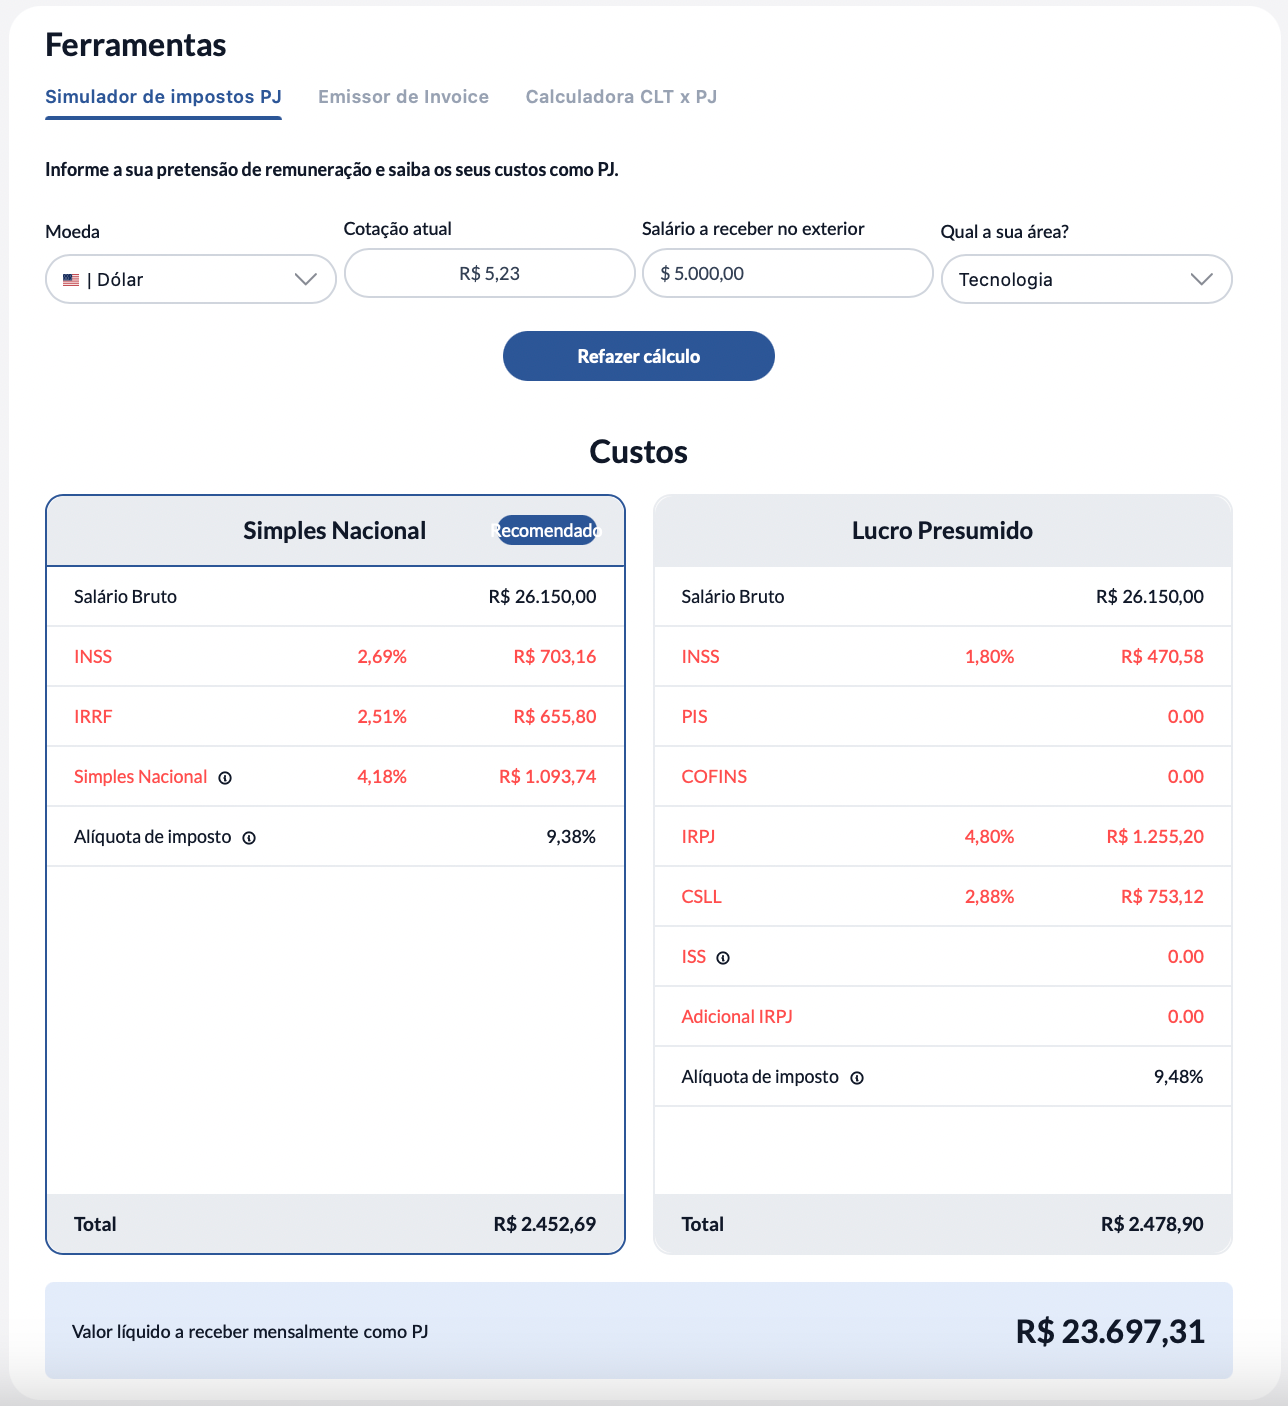Click the Recomendado badge
This screenshot has height=1406, width=1288.
546,530
